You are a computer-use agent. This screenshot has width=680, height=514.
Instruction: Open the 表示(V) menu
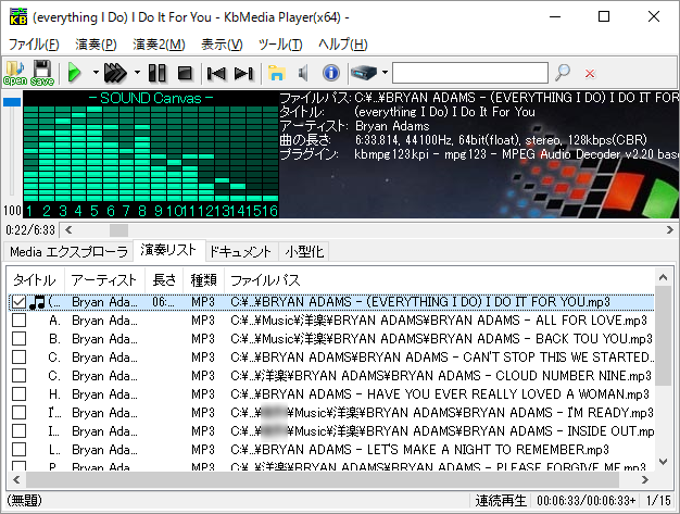[x=222, y=44]
